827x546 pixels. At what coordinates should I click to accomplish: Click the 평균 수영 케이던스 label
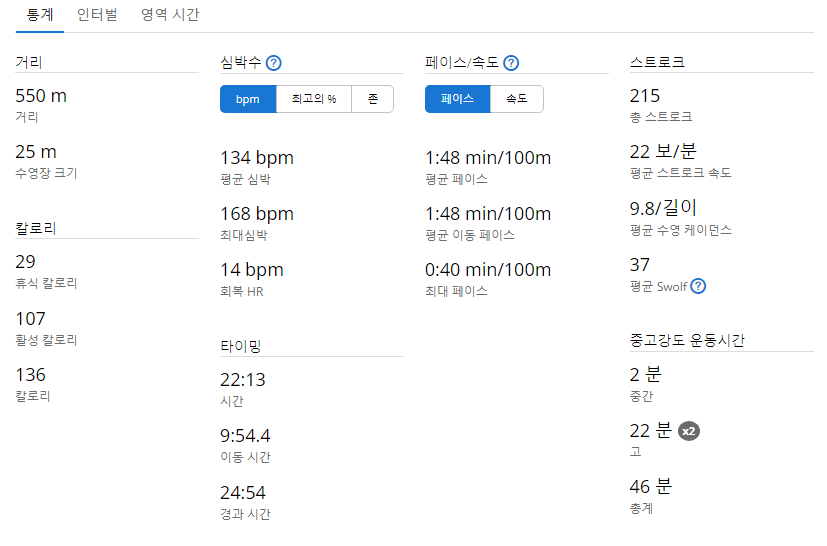[x=681, y=230]
